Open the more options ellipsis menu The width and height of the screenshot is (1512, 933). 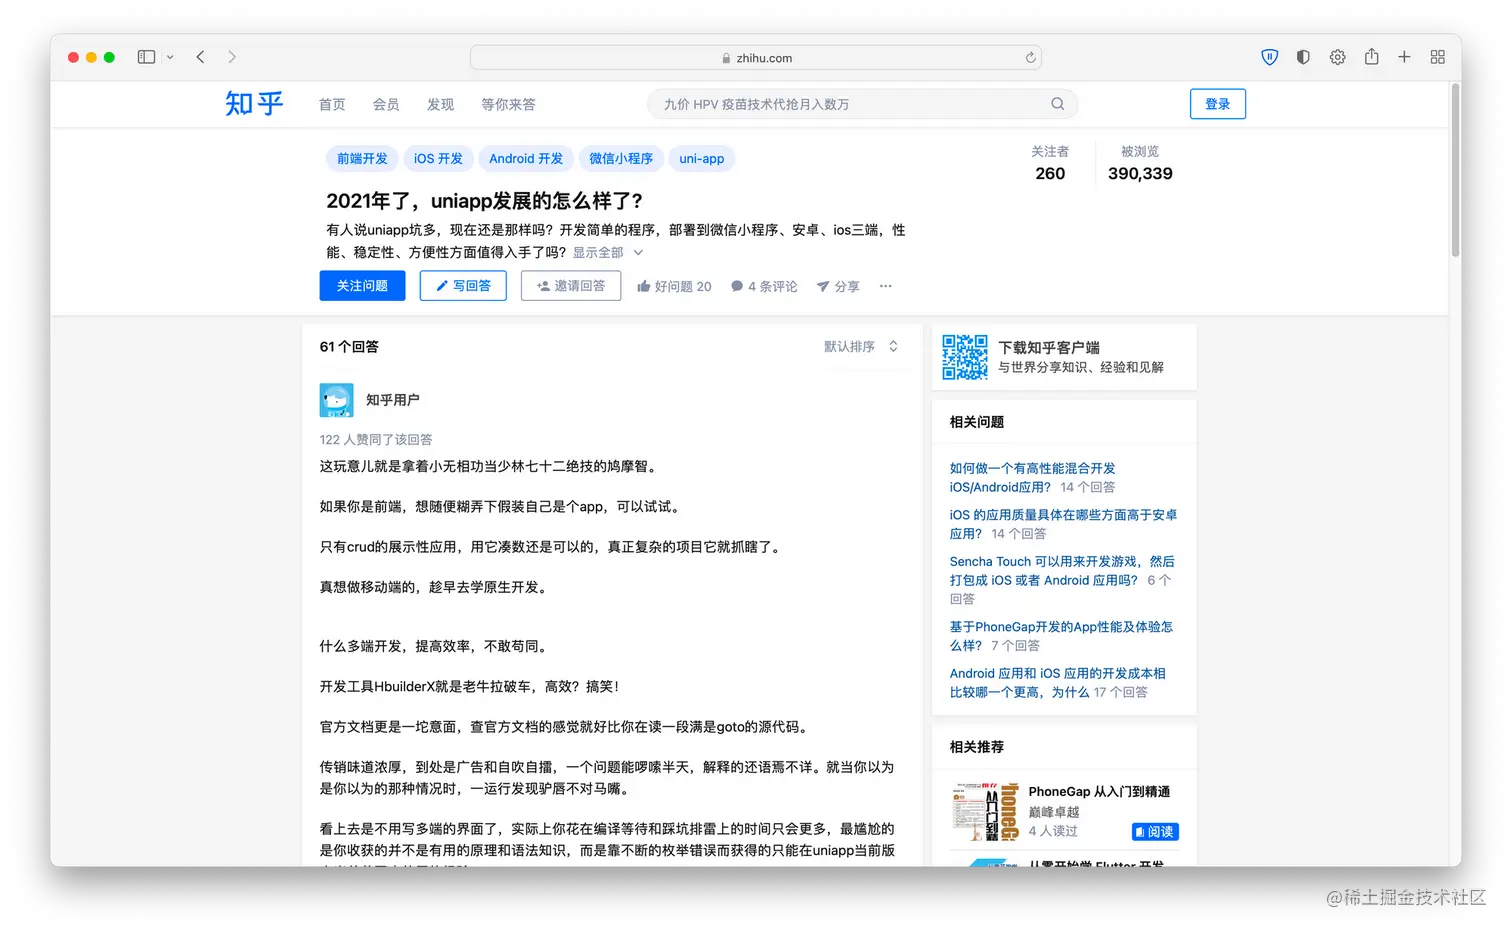click(885, 286)
